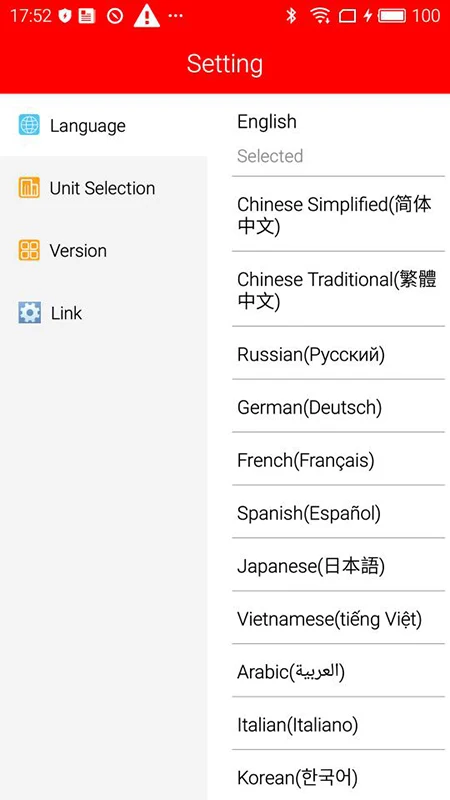Set language to Arabic
This screenshot has width=450, height=800.
338,671
